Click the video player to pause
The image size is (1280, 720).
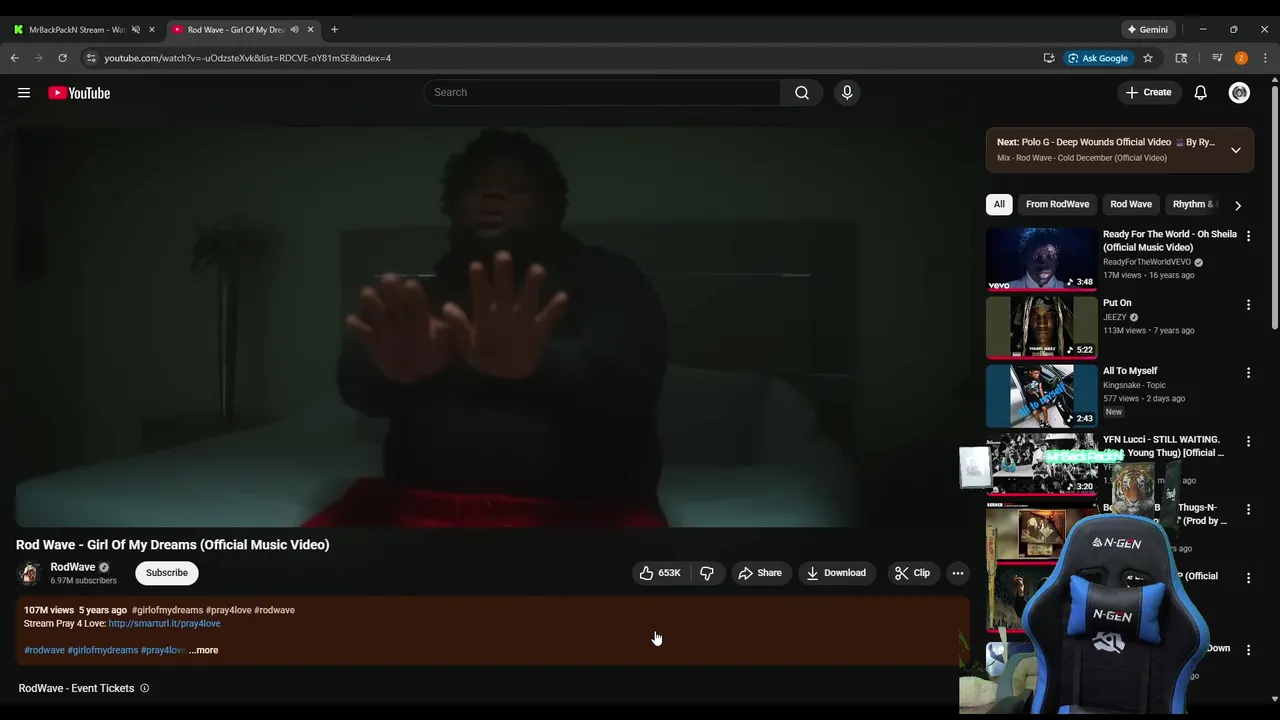[x=491, y=327]
